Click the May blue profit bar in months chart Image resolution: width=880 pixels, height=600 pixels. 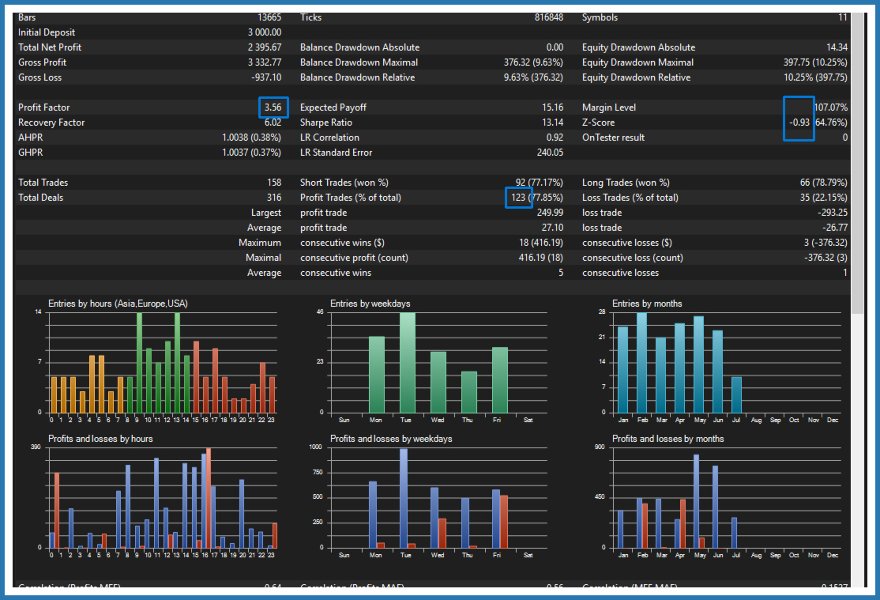pos(696,501)
